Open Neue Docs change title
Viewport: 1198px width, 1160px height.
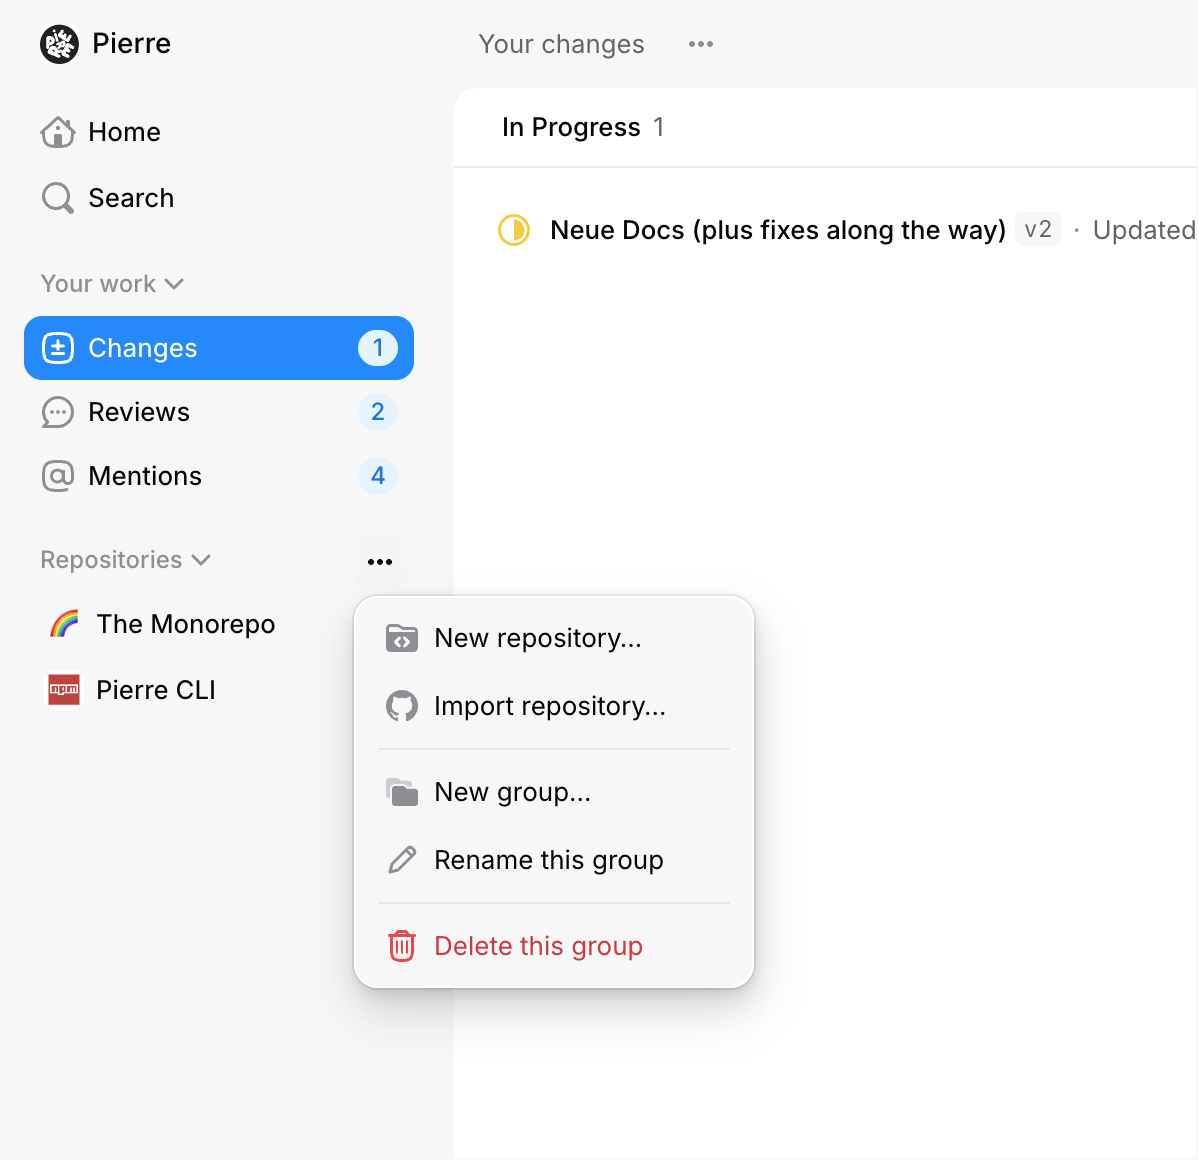coord(777,230)
